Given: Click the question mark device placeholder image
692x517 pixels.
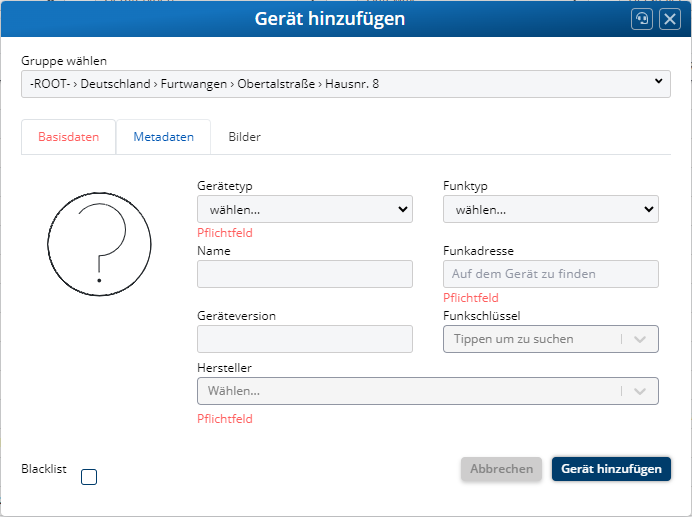Looking at the screenshot, I should tap(99, 244).
